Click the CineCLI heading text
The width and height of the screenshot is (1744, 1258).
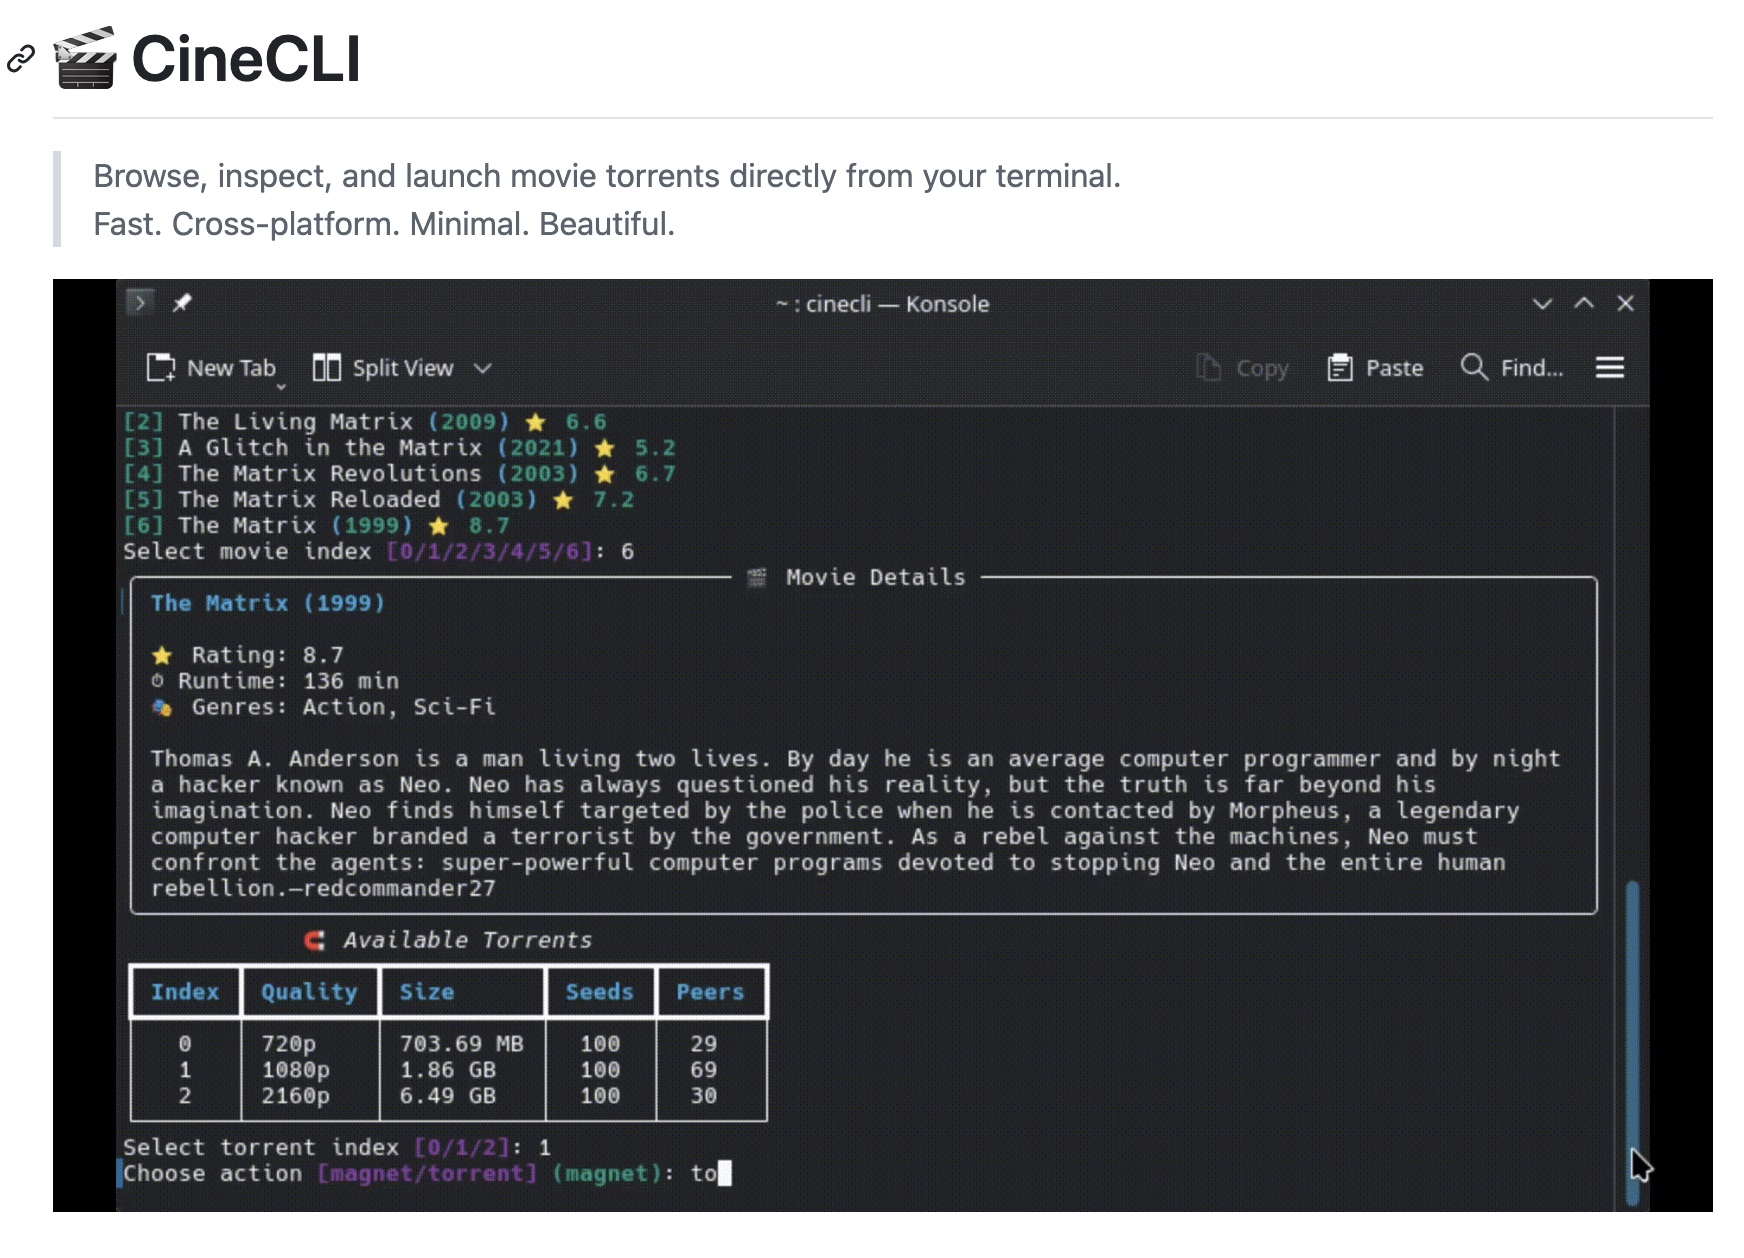246,58
